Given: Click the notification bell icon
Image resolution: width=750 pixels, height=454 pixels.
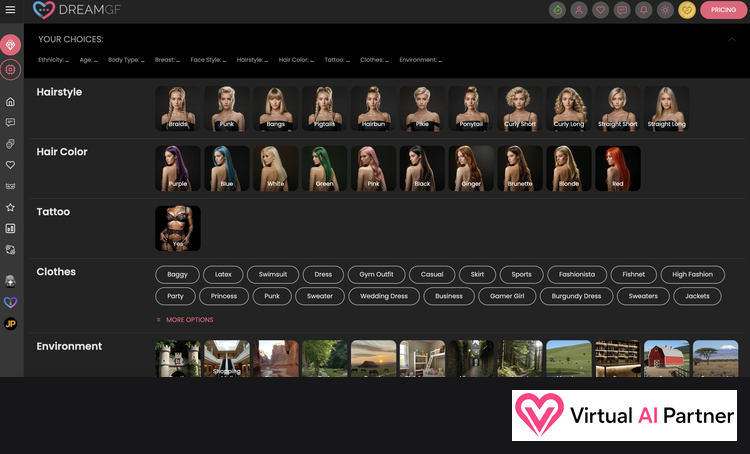Looking at the screenshot, I should click(x=643, y=10).
